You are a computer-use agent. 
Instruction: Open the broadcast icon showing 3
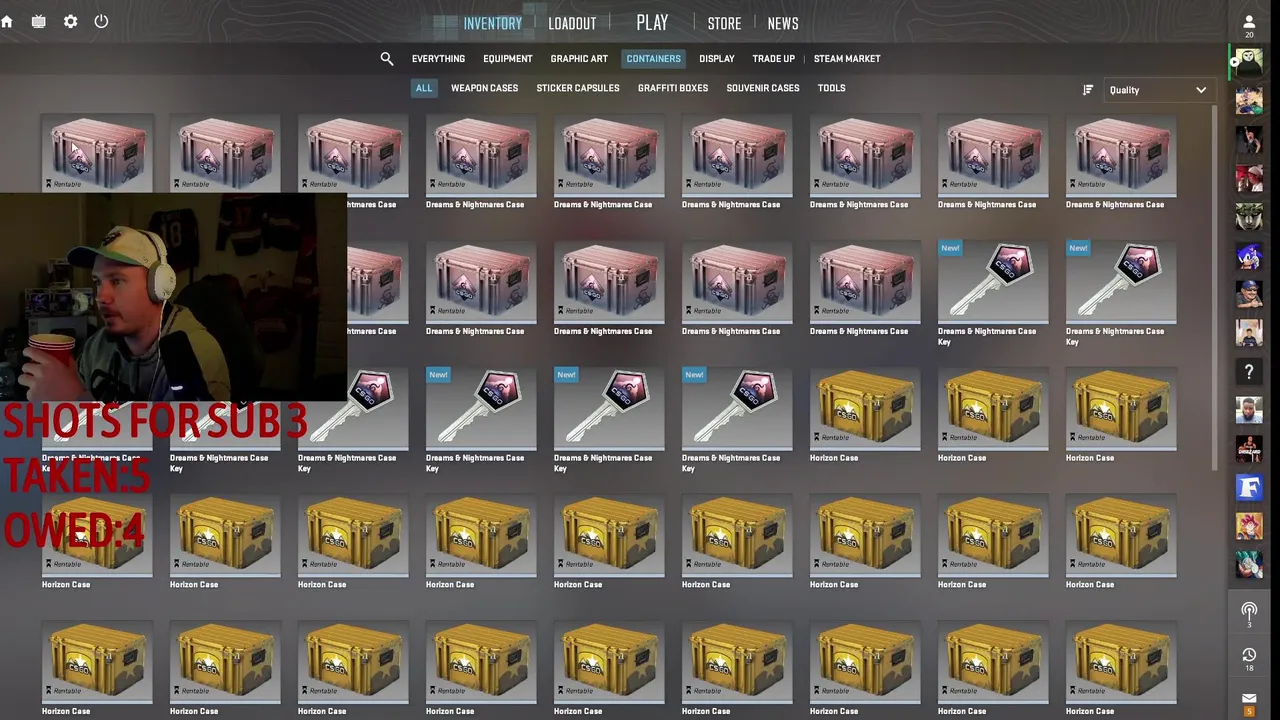tap(1249, 613)
